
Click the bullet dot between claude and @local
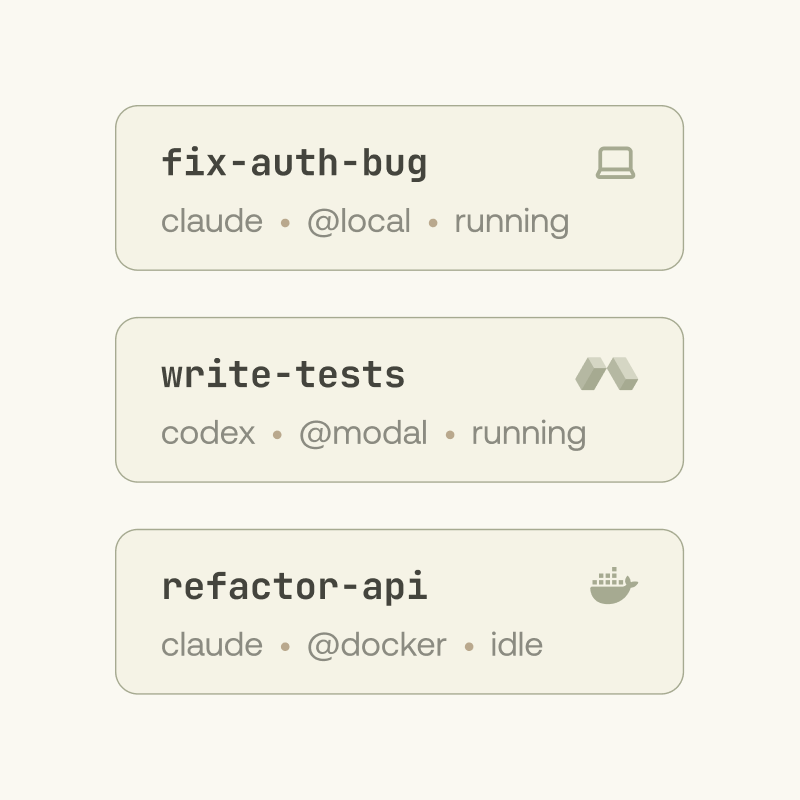pos(283,223)
